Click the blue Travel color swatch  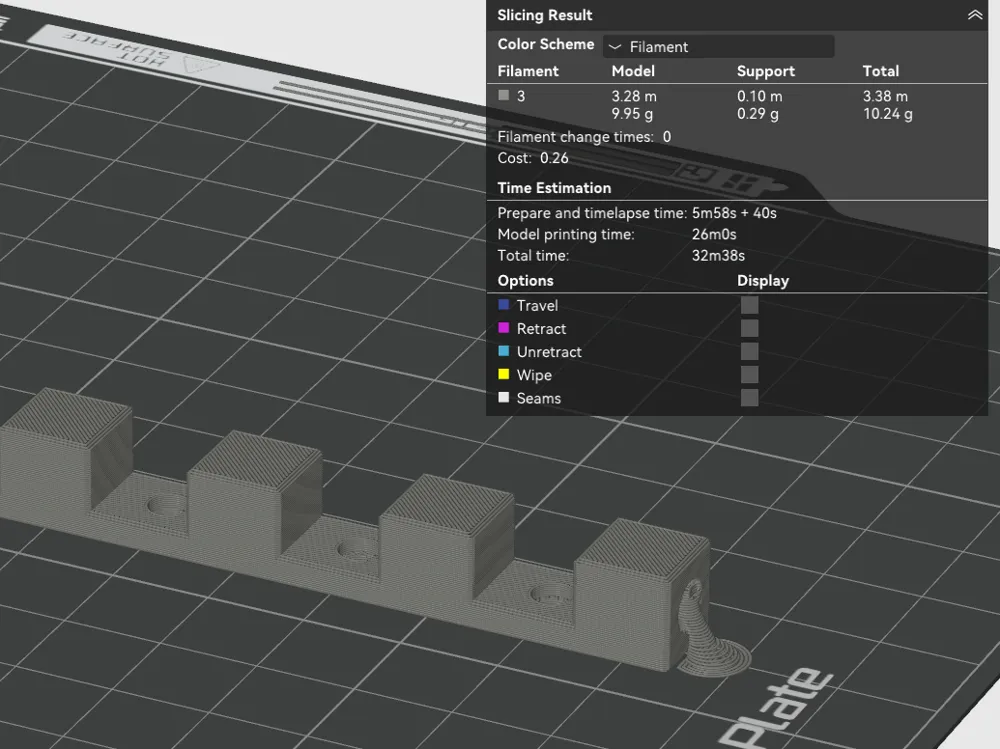coord(504,304)
